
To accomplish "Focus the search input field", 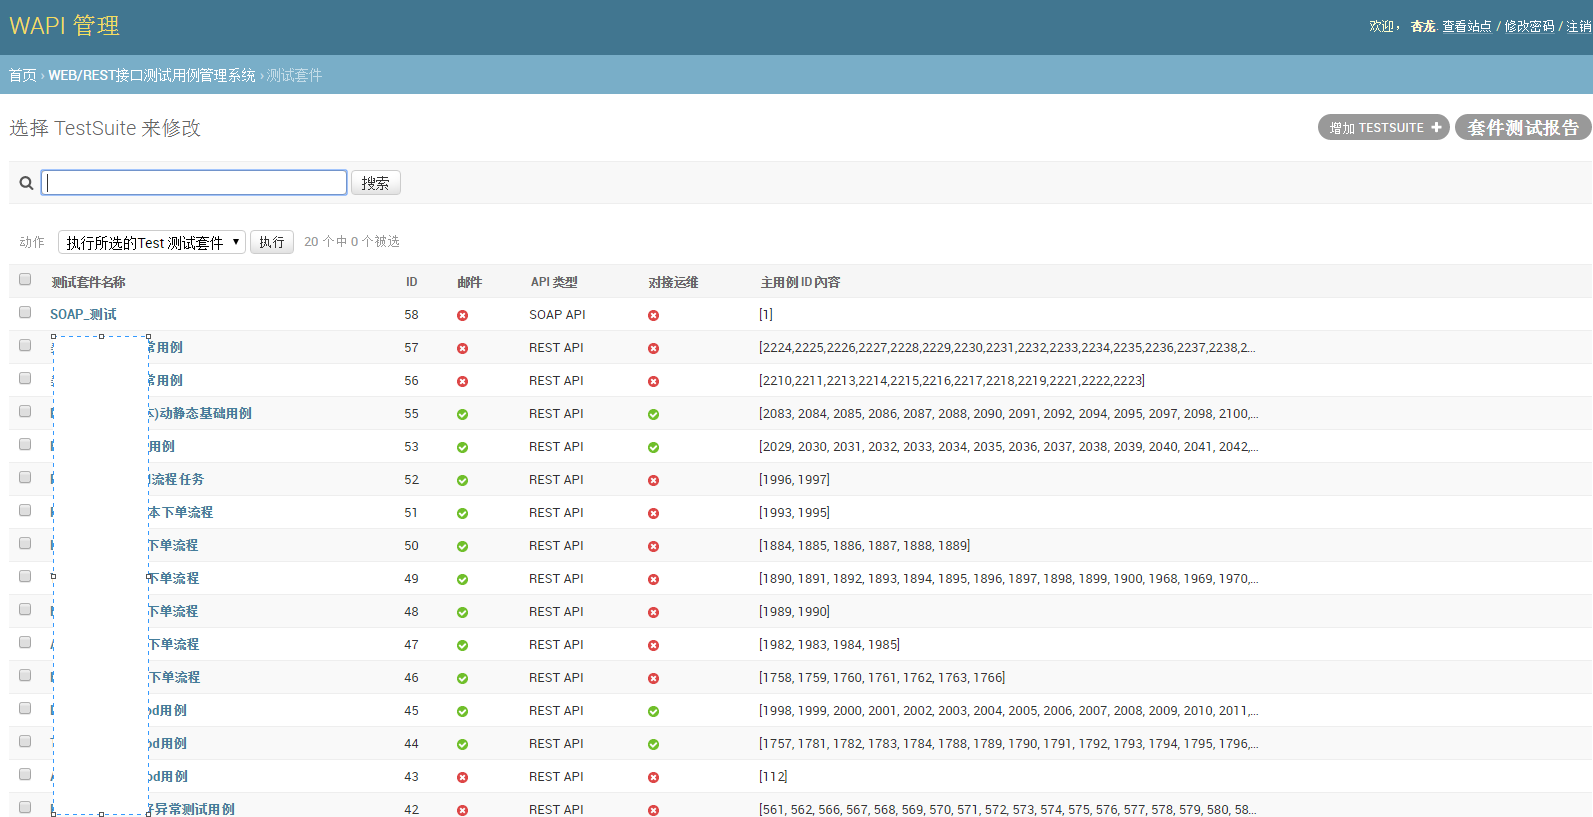I will (194, 182).
